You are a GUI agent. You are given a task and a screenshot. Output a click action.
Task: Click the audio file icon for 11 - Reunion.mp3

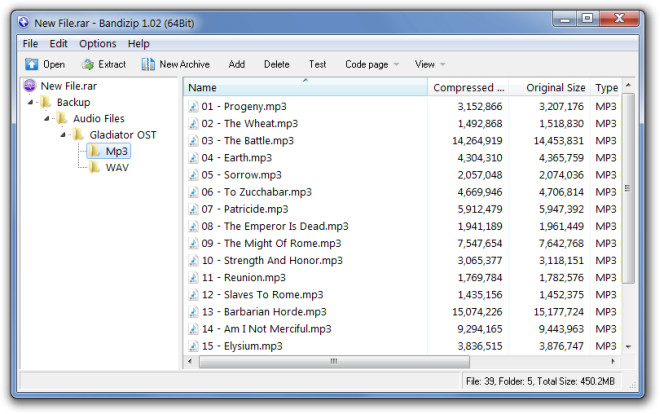(x=193, y=278)
